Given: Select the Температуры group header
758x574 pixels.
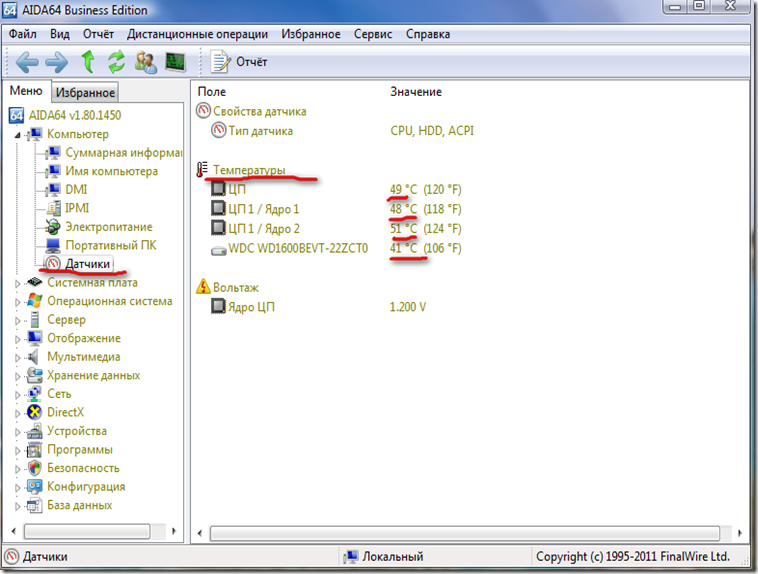Looking at the screenshot, I should [x=241, y=170].
